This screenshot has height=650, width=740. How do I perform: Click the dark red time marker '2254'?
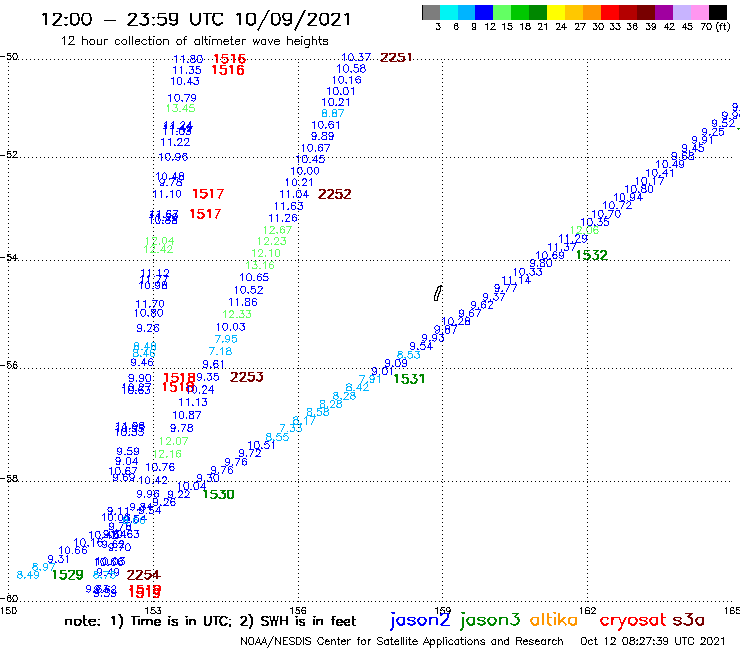pos(143,575)
